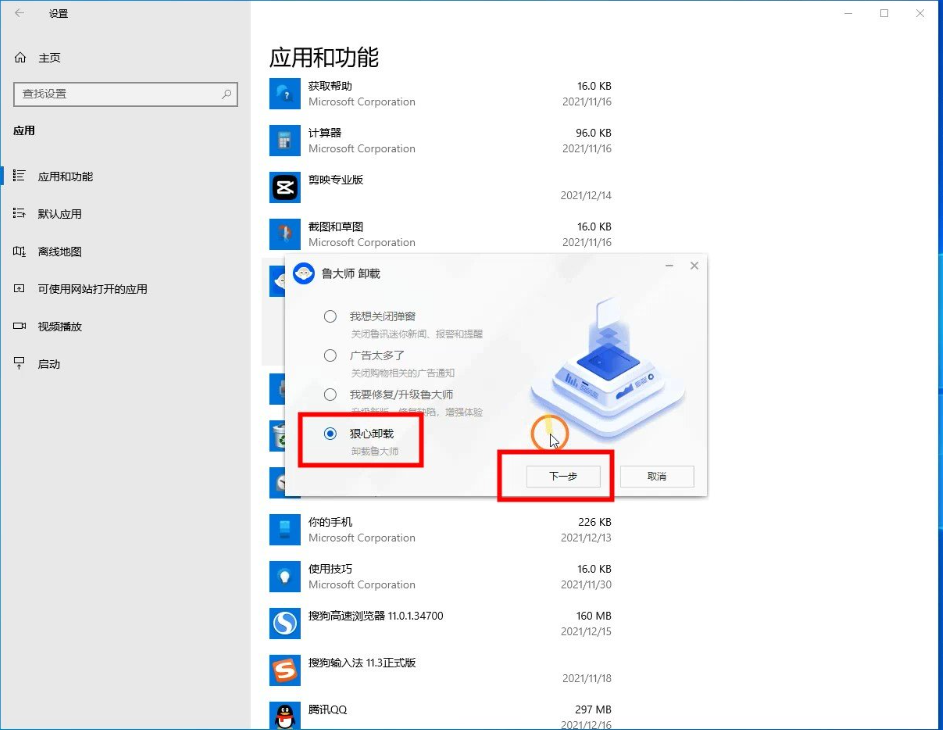
Task: Close the 鲁大师 卸载 dialog
Action: (x=694, y=265)
